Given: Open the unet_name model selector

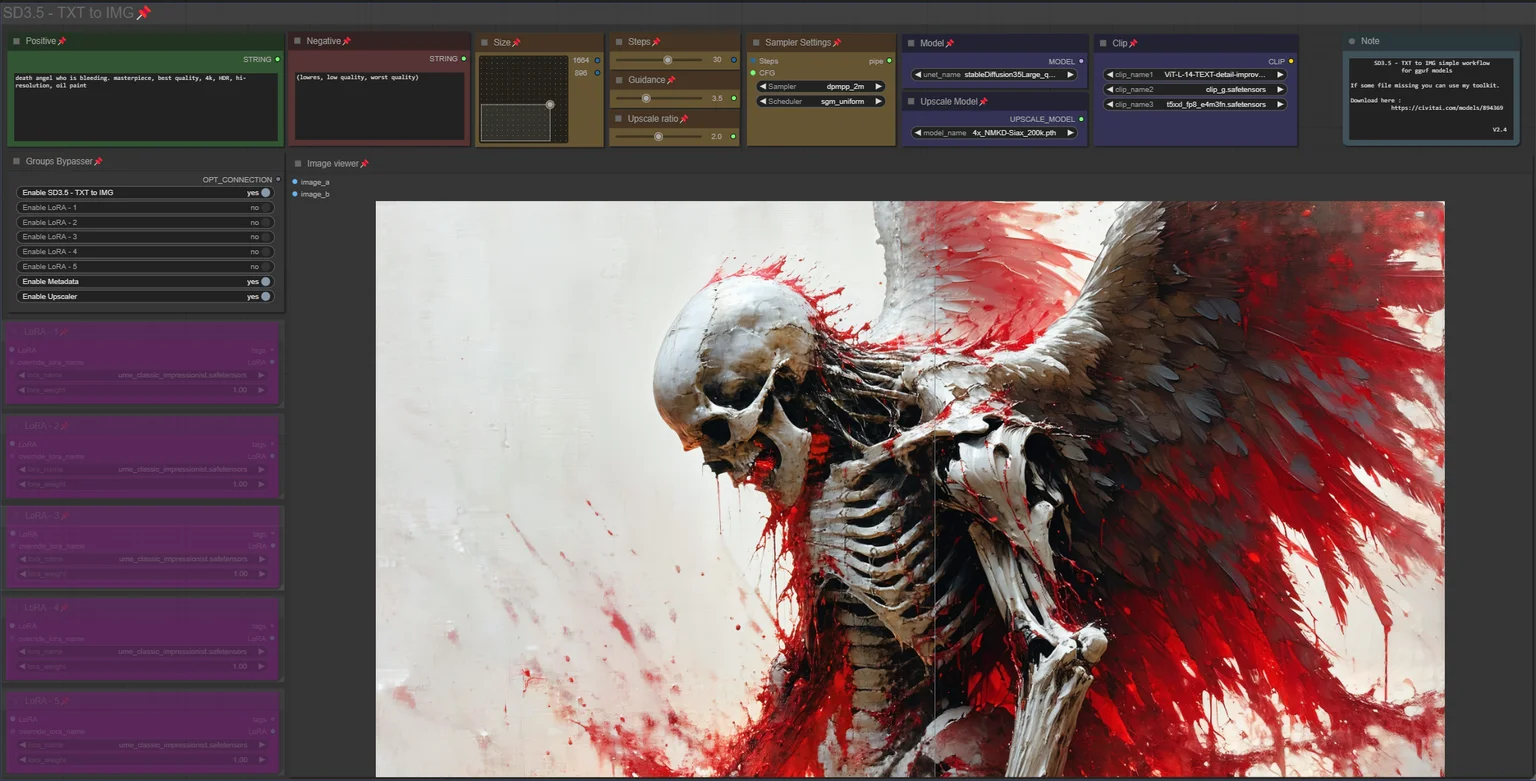Looking at the screenshot, I should pyautogui.click(x=995, y=75).
